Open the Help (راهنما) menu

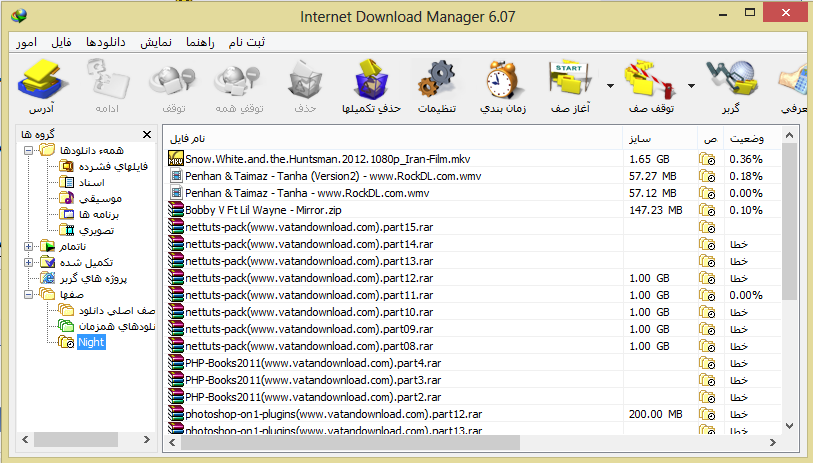pyautogui.click(x=200, y=42)
